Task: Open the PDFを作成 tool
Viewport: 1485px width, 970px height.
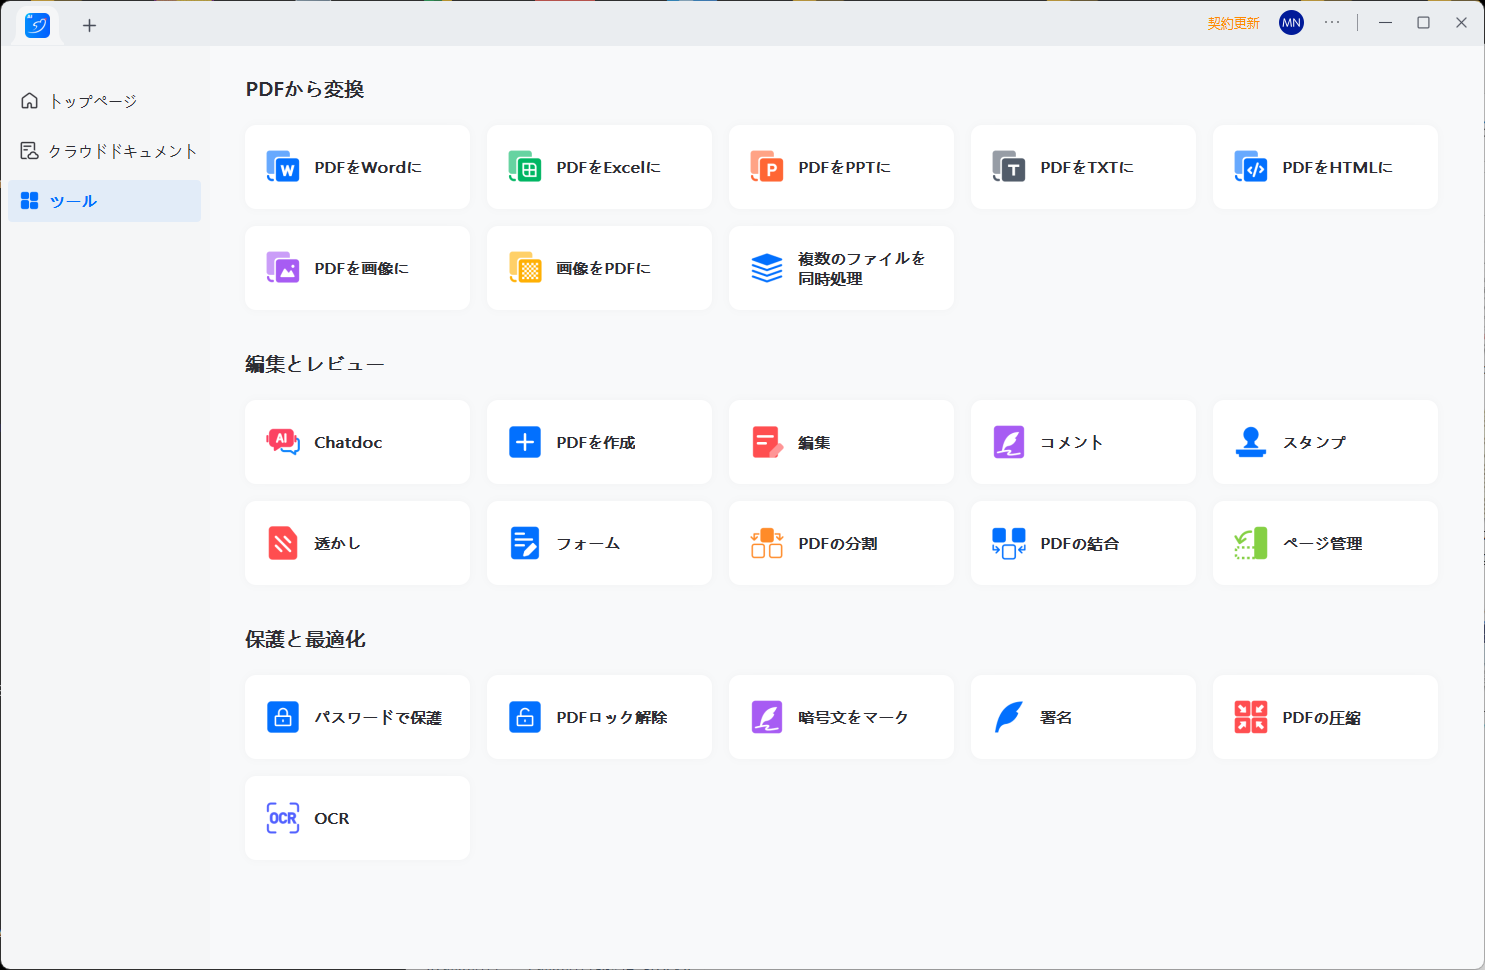Action: coord(599,441)
